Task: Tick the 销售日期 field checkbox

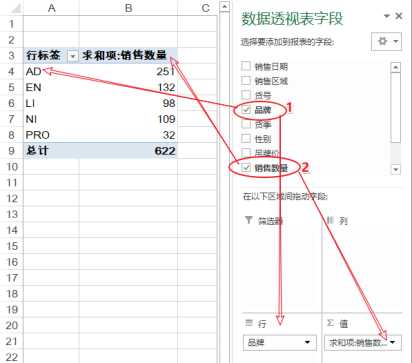Action: point(246,66)
